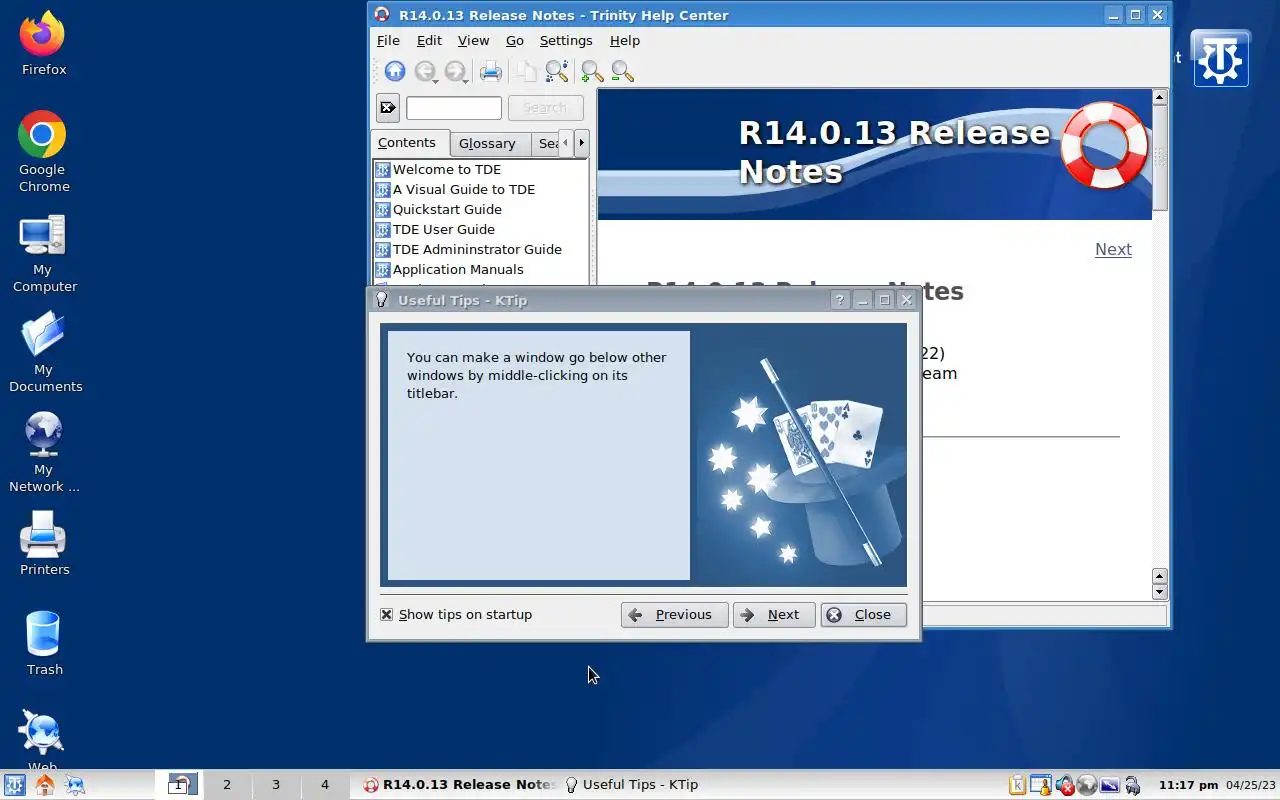Switch to virtual desktop 4
Image resolution: width=1280 pixels, height=800 pixels.
click(x=324, y=785)
